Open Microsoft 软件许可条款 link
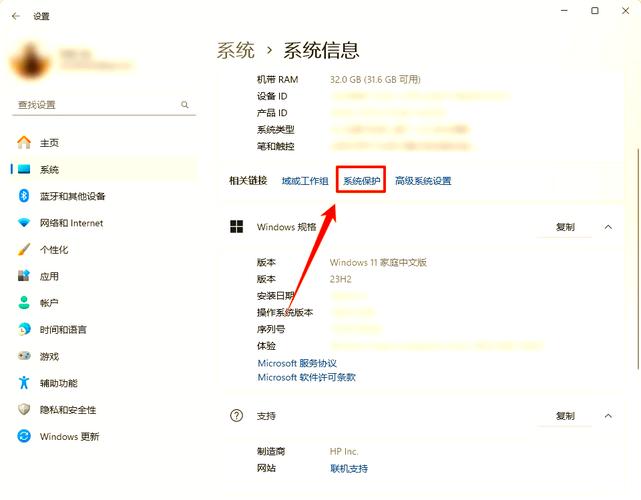The width and height of the screenshot is (641, 500). [307, 377]
